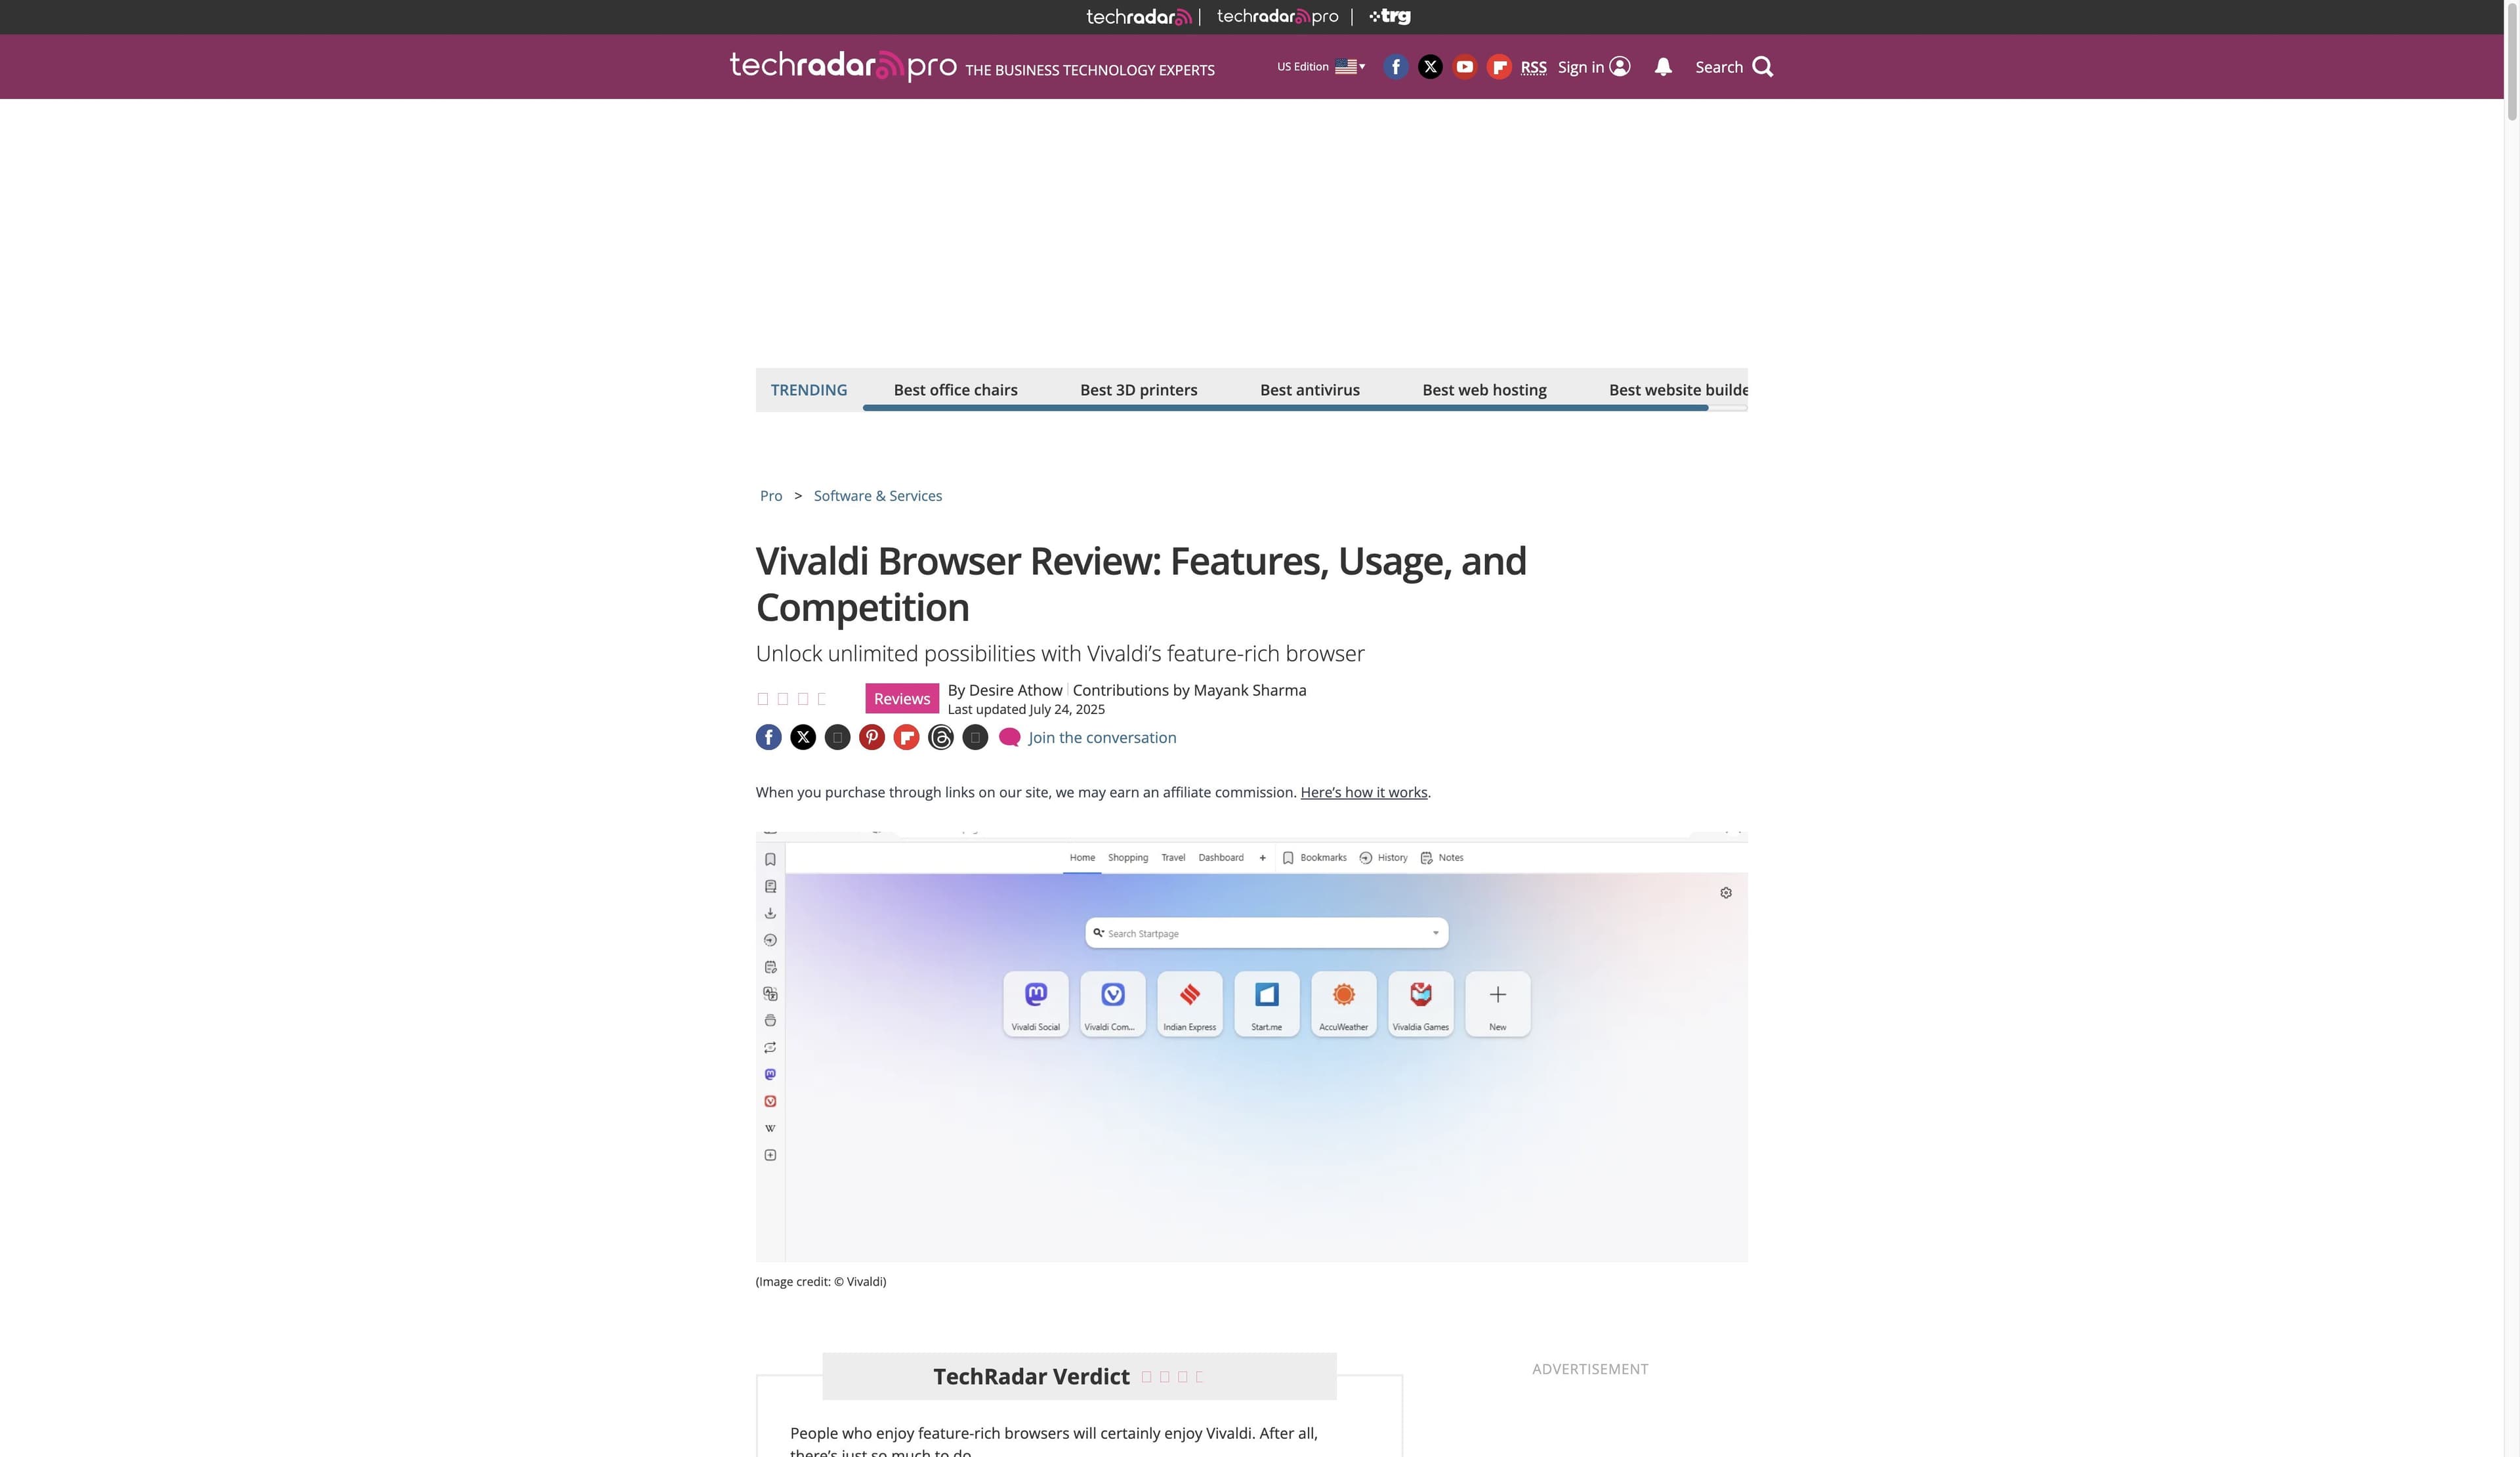Open the Best office chairs trending link
The width and height of the screenshot is (2520, 1457).
955,390
